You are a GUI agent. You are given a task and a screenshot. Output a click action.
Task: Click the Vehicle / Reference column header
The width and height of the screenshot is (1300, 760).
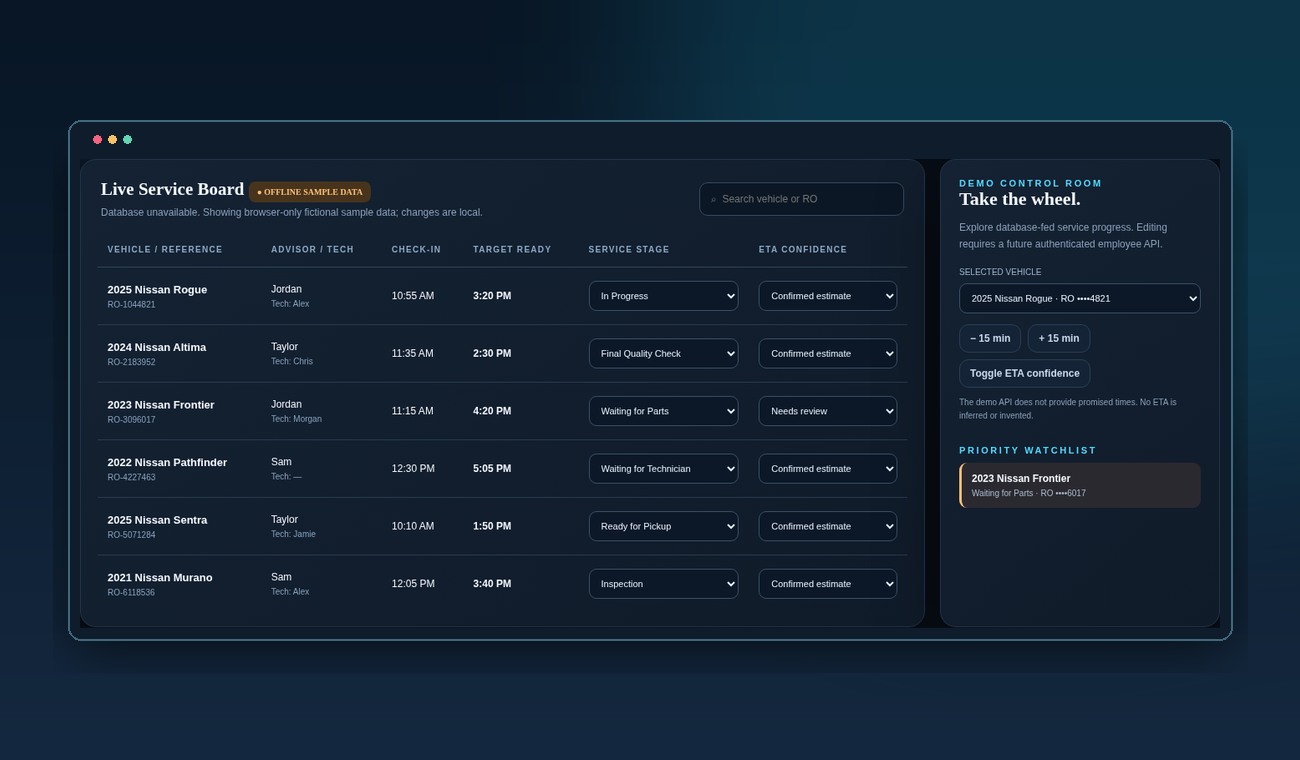tap(165, 250)
